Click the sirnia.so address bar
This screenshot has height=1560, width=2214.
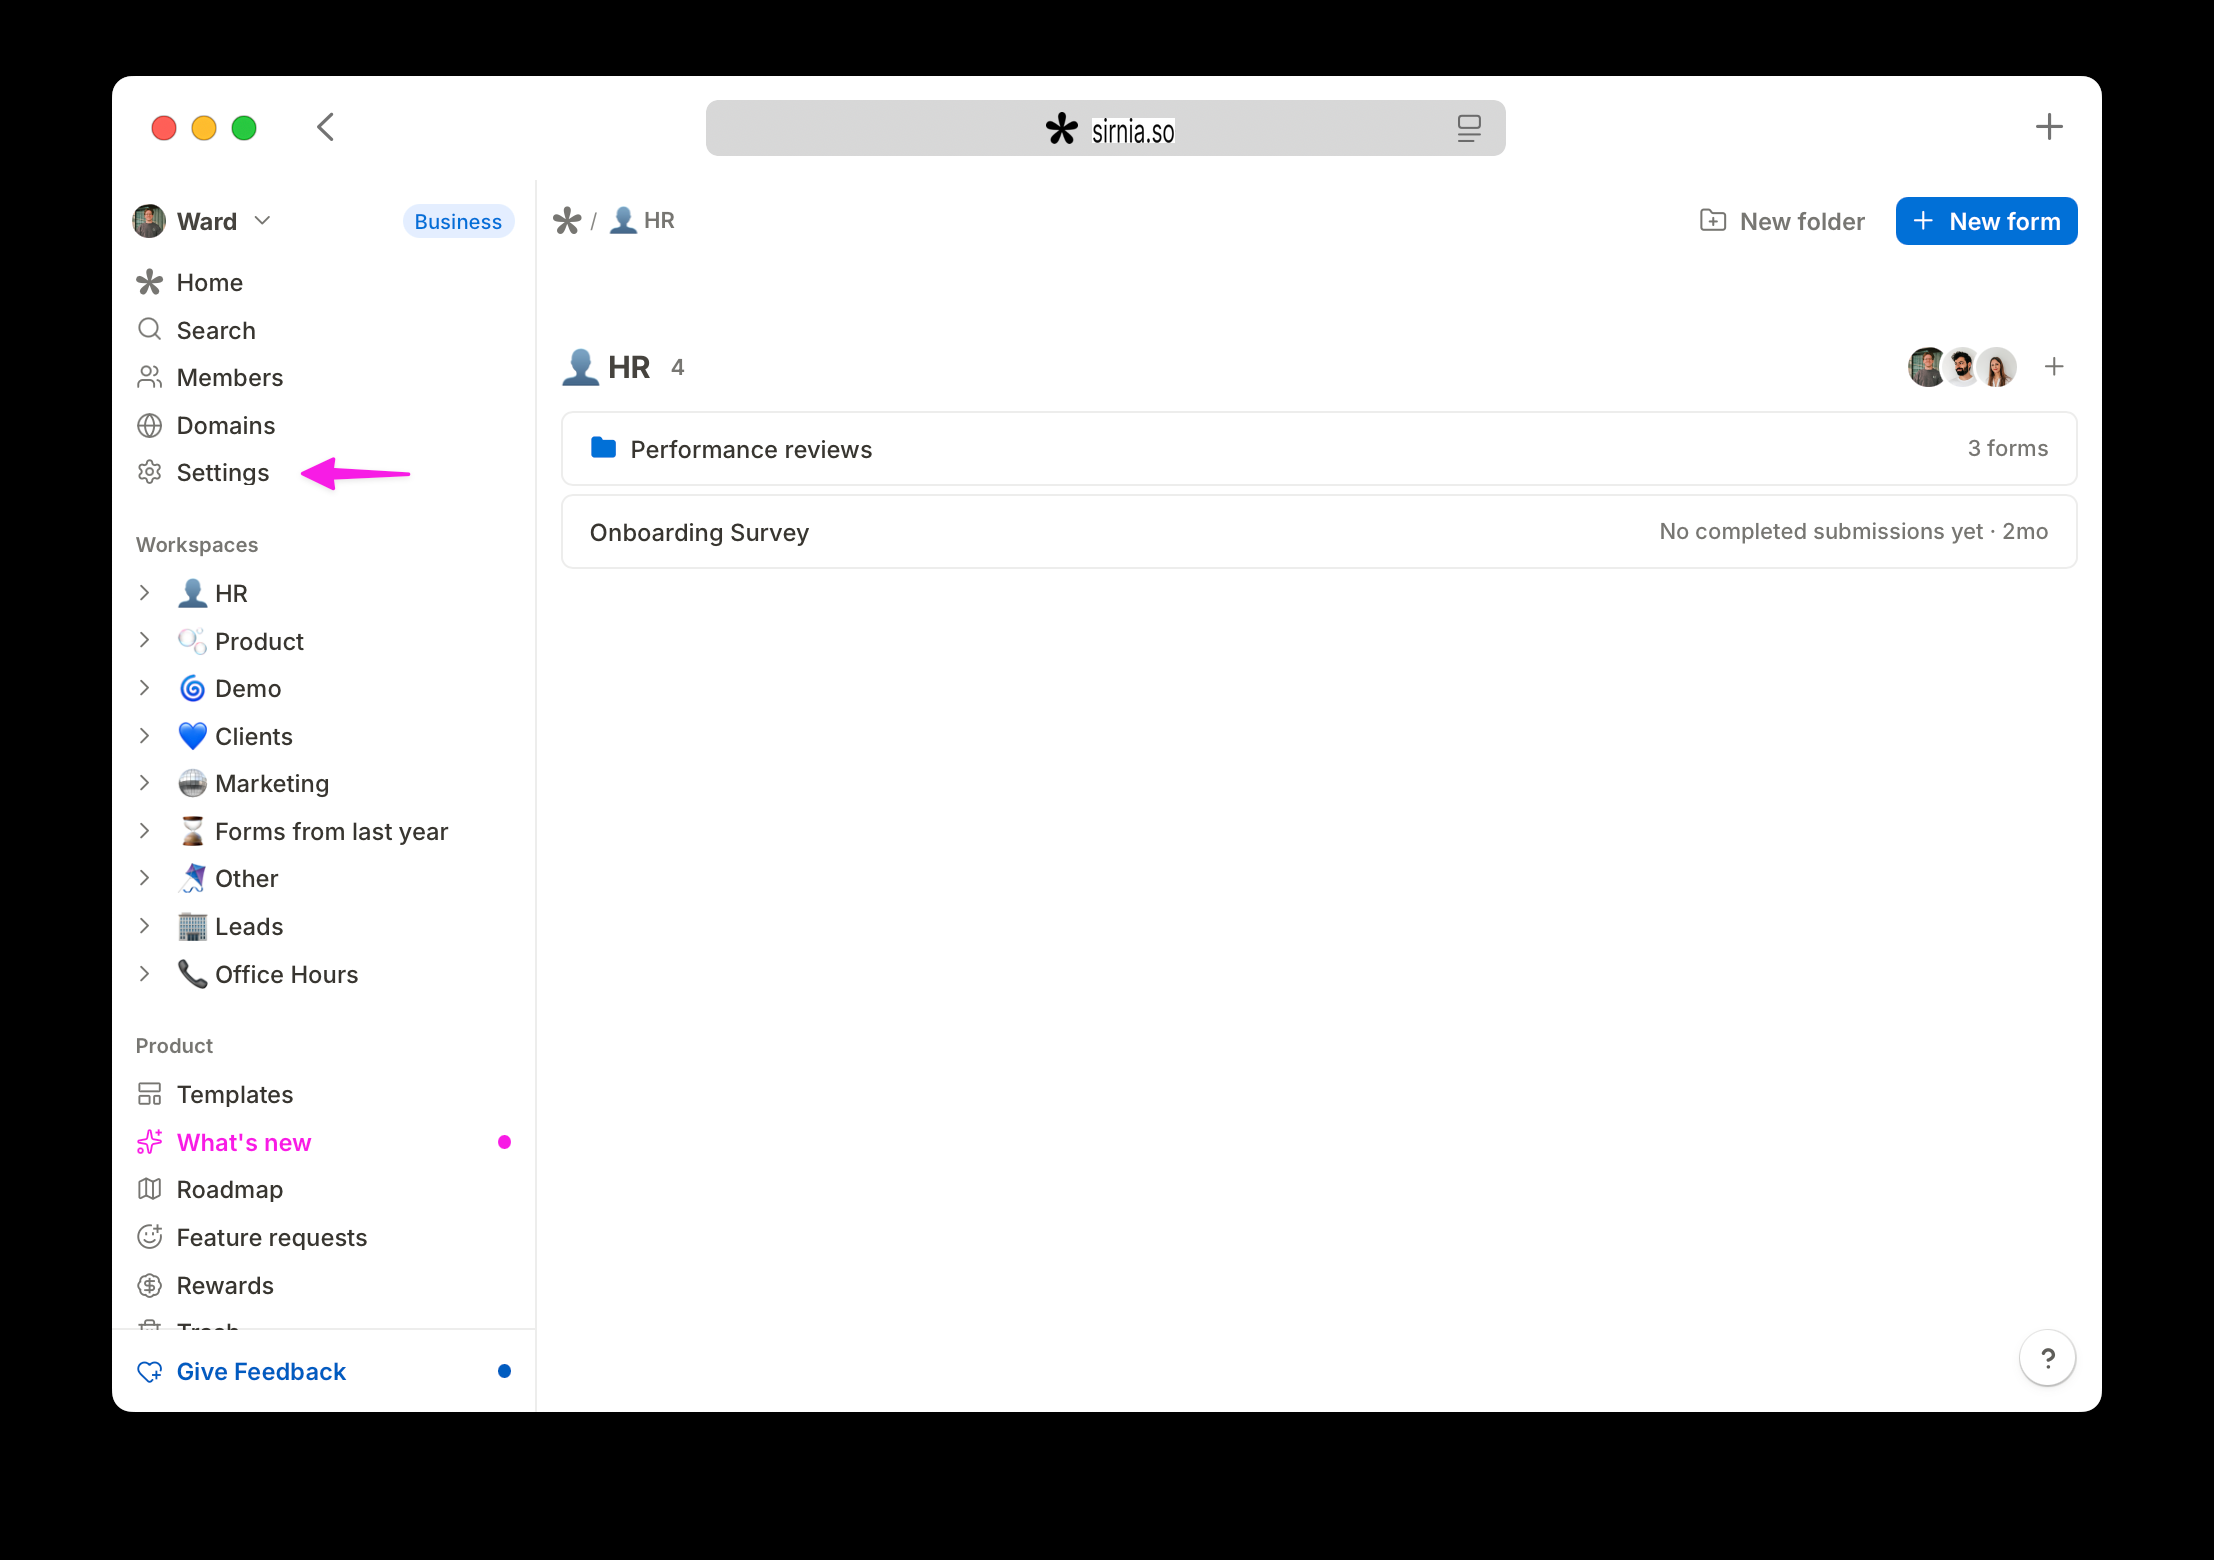pyautogui.click(x=1105, y=128)
